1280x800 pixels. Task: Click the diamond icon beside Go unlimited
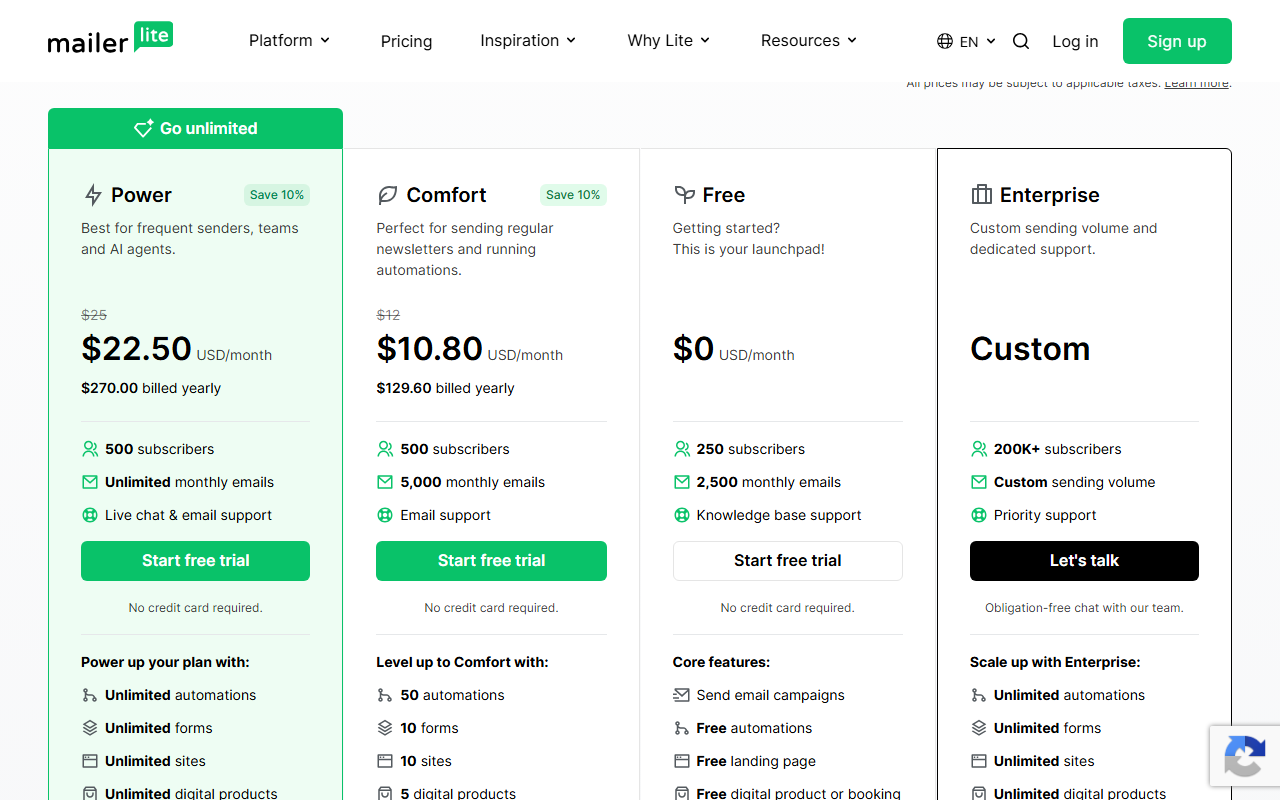pos(143,128)
